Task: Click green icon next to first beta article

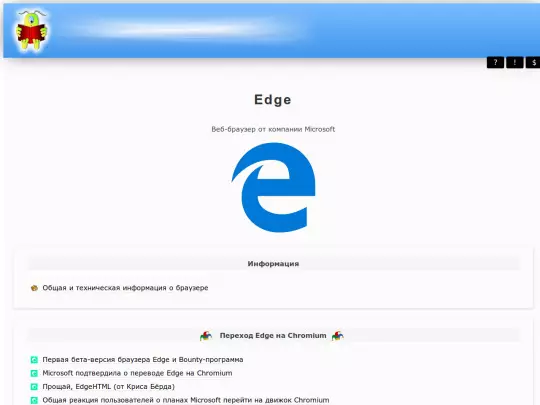Action: point(34,360)
